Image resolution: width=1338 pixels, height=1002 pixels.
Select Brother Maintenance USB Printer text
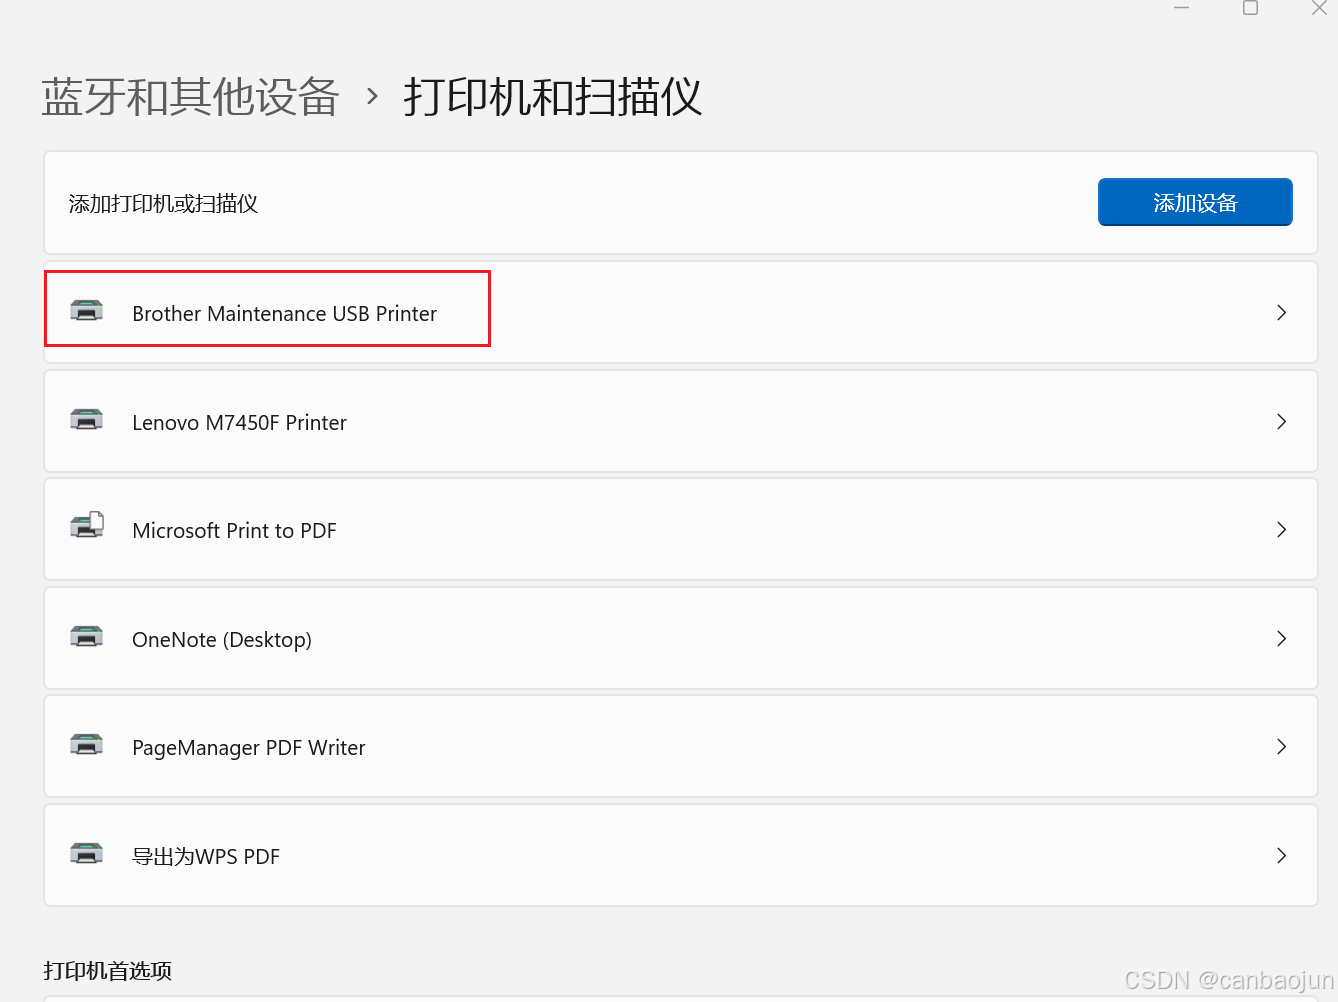click(284, 314)
